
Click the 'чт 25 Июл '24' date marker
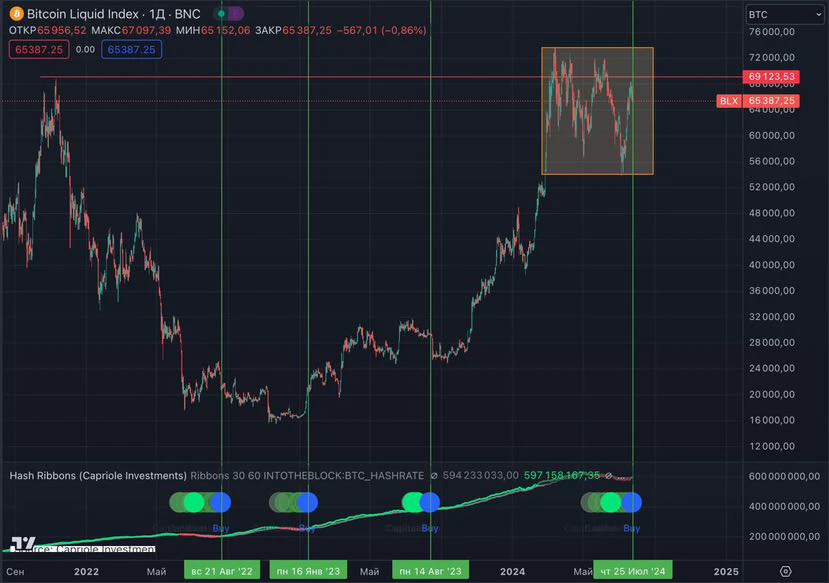[633, 571]
